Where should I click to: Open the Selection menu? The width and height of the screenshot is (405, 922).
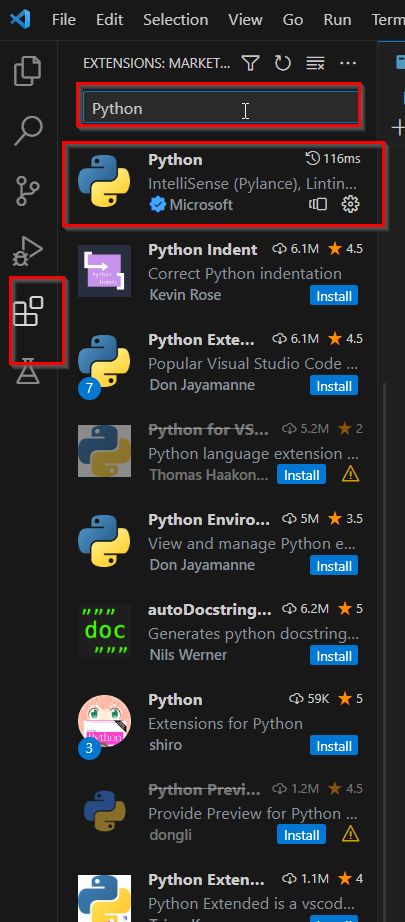coord(176,19)
